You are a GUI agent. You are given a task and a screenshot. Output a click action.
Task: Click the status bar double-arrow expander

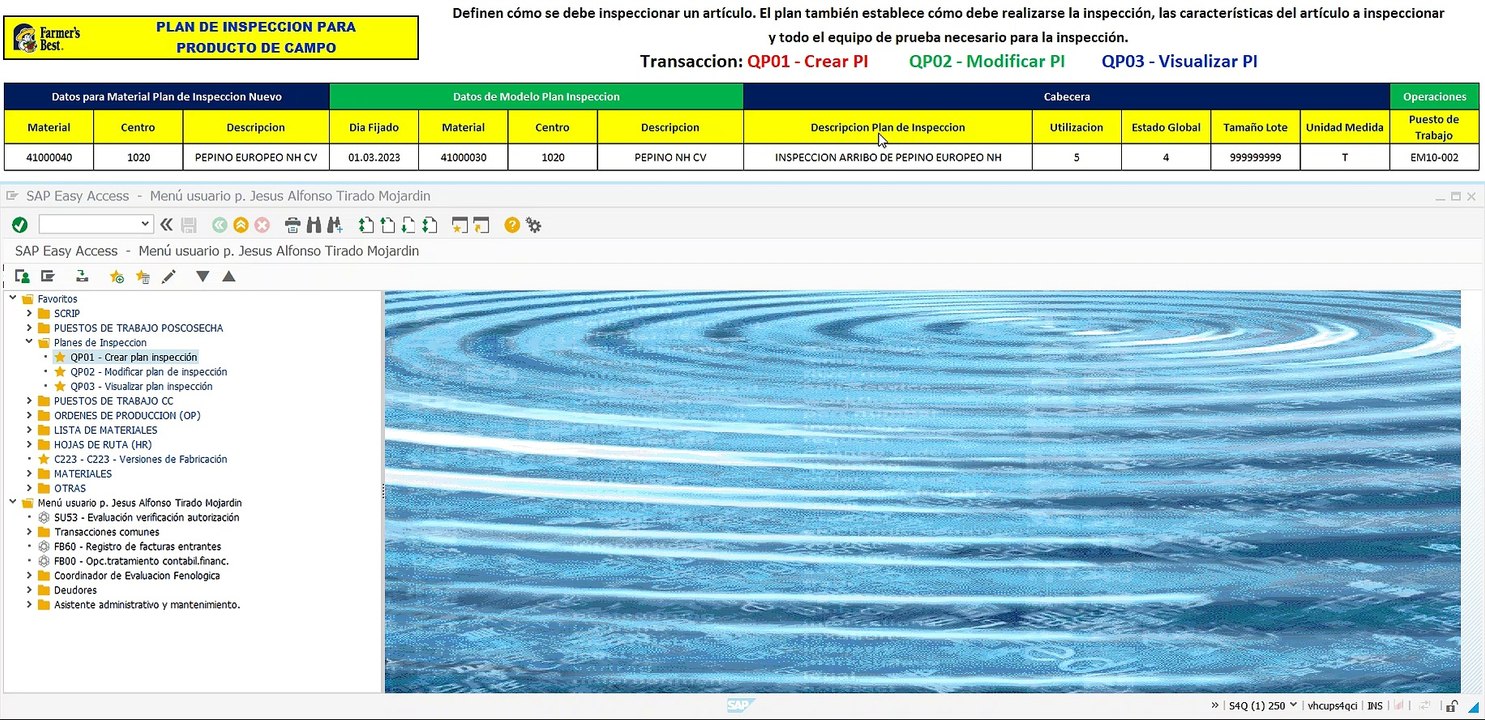pos(1215,706)
